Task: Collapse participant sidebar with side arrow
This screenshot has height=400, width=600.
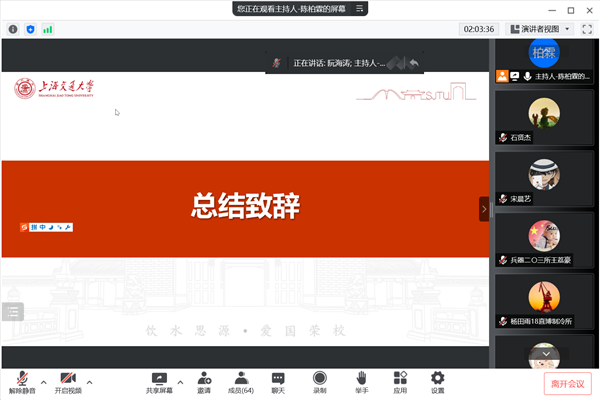Action: tap(484, 209)
